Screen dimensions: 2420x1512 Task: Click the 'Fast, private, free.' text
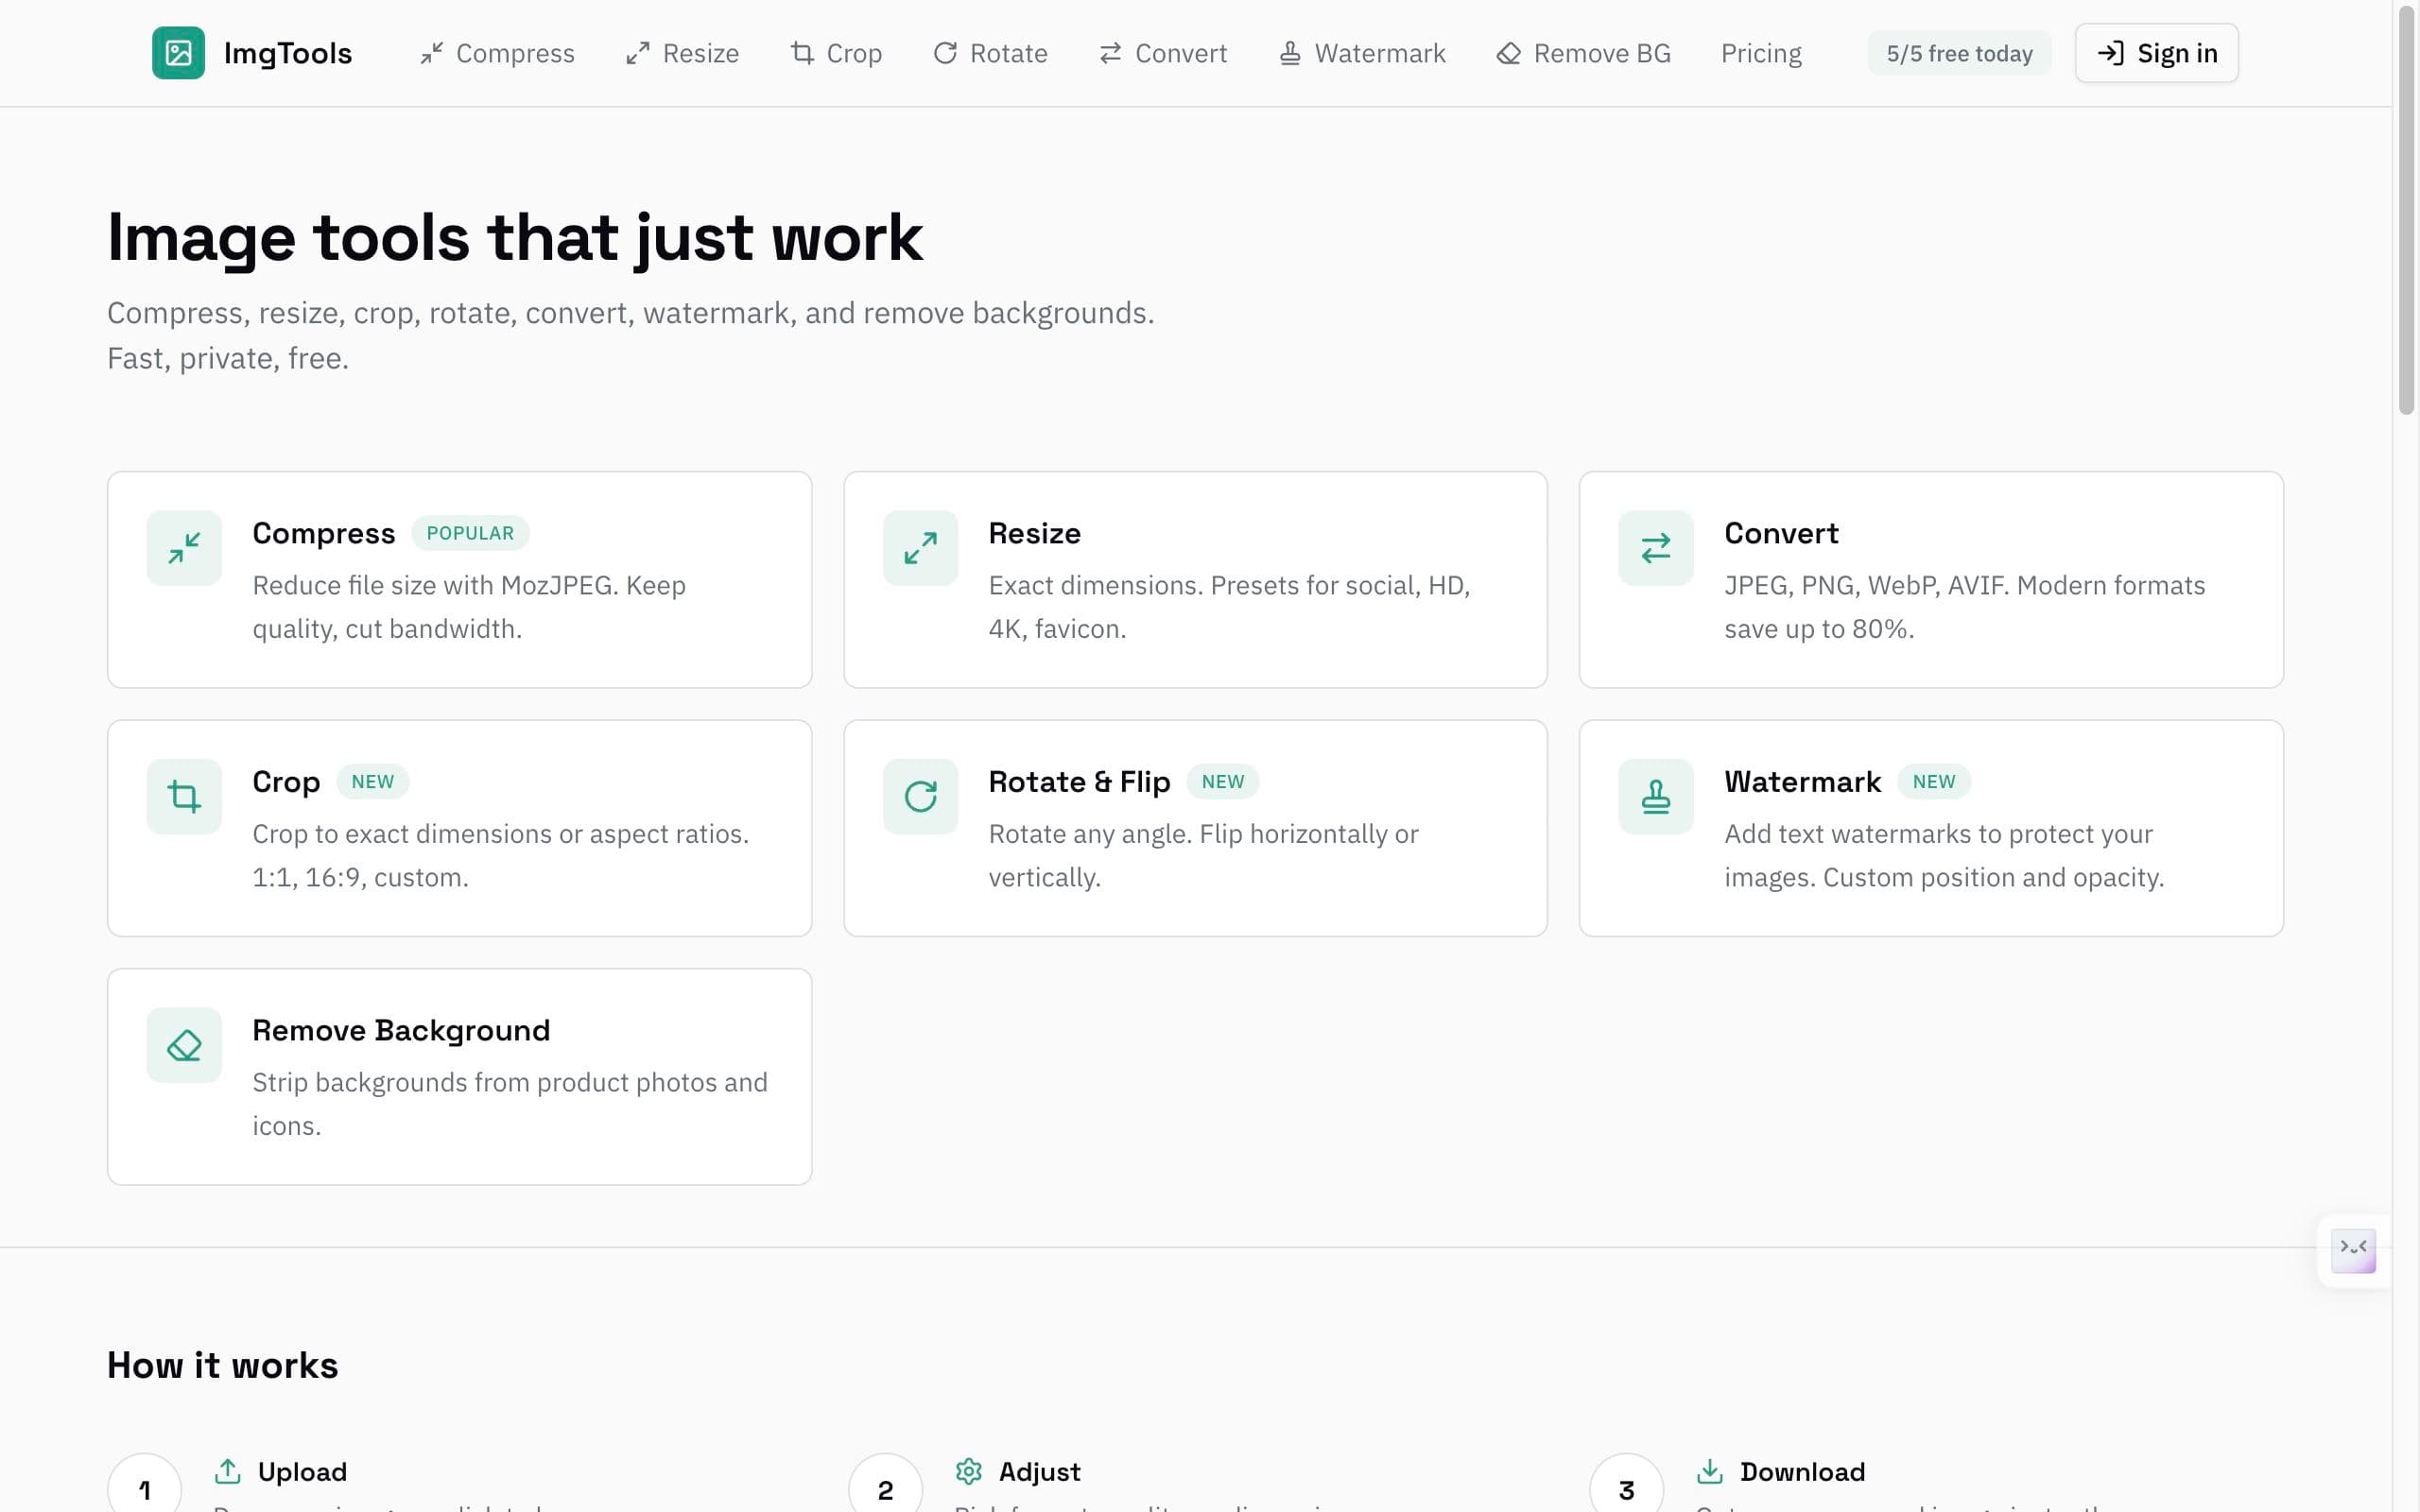228,358
